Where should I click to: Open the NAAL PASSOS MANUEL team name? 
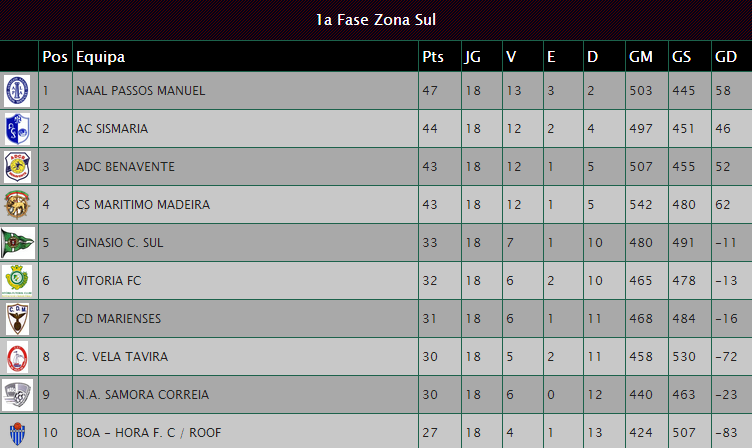point(141,91)
